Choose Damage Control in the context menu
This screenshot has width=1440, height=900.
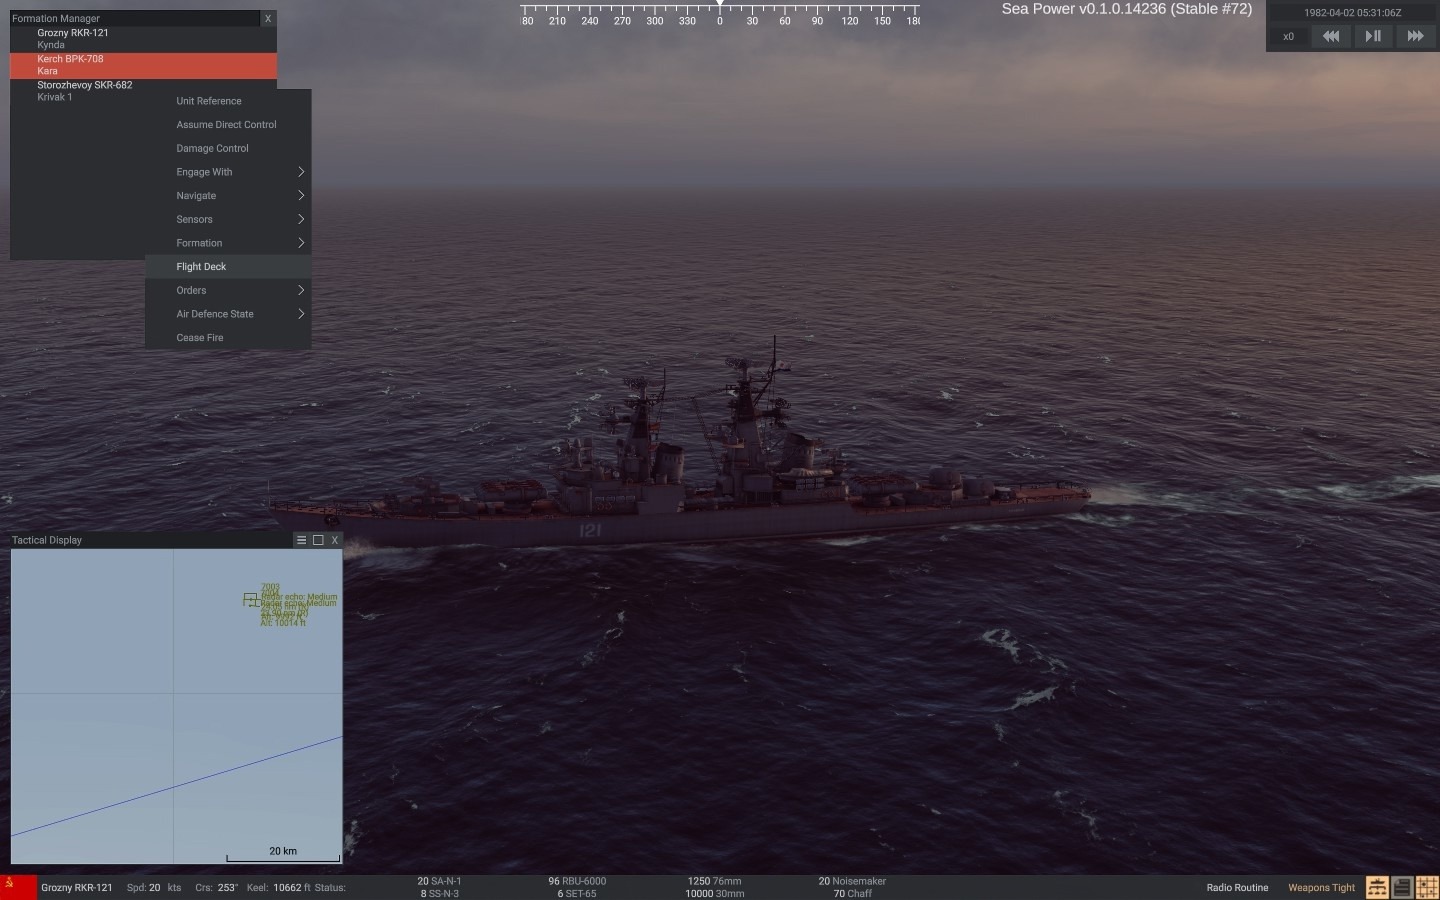pyautogui.click(x=213, y=148)
